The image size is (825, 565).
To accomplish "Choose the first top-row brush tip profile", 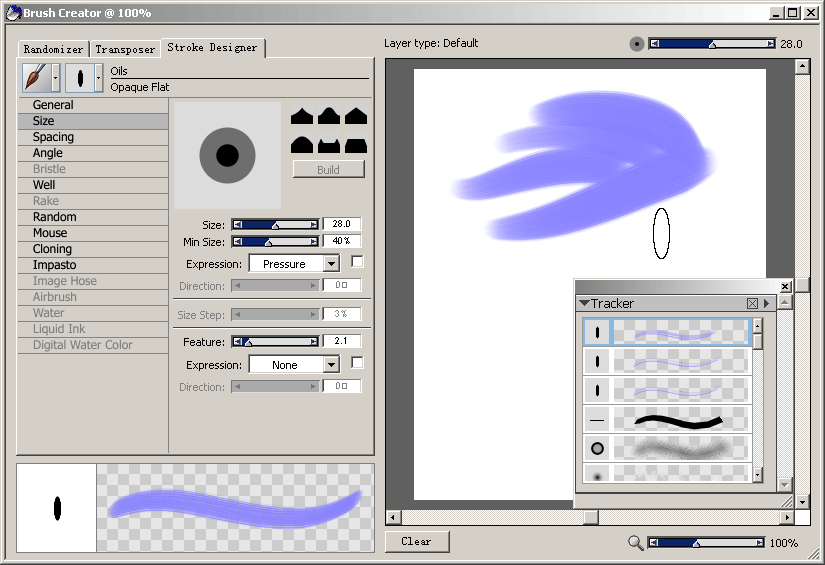I will point(302,116).
